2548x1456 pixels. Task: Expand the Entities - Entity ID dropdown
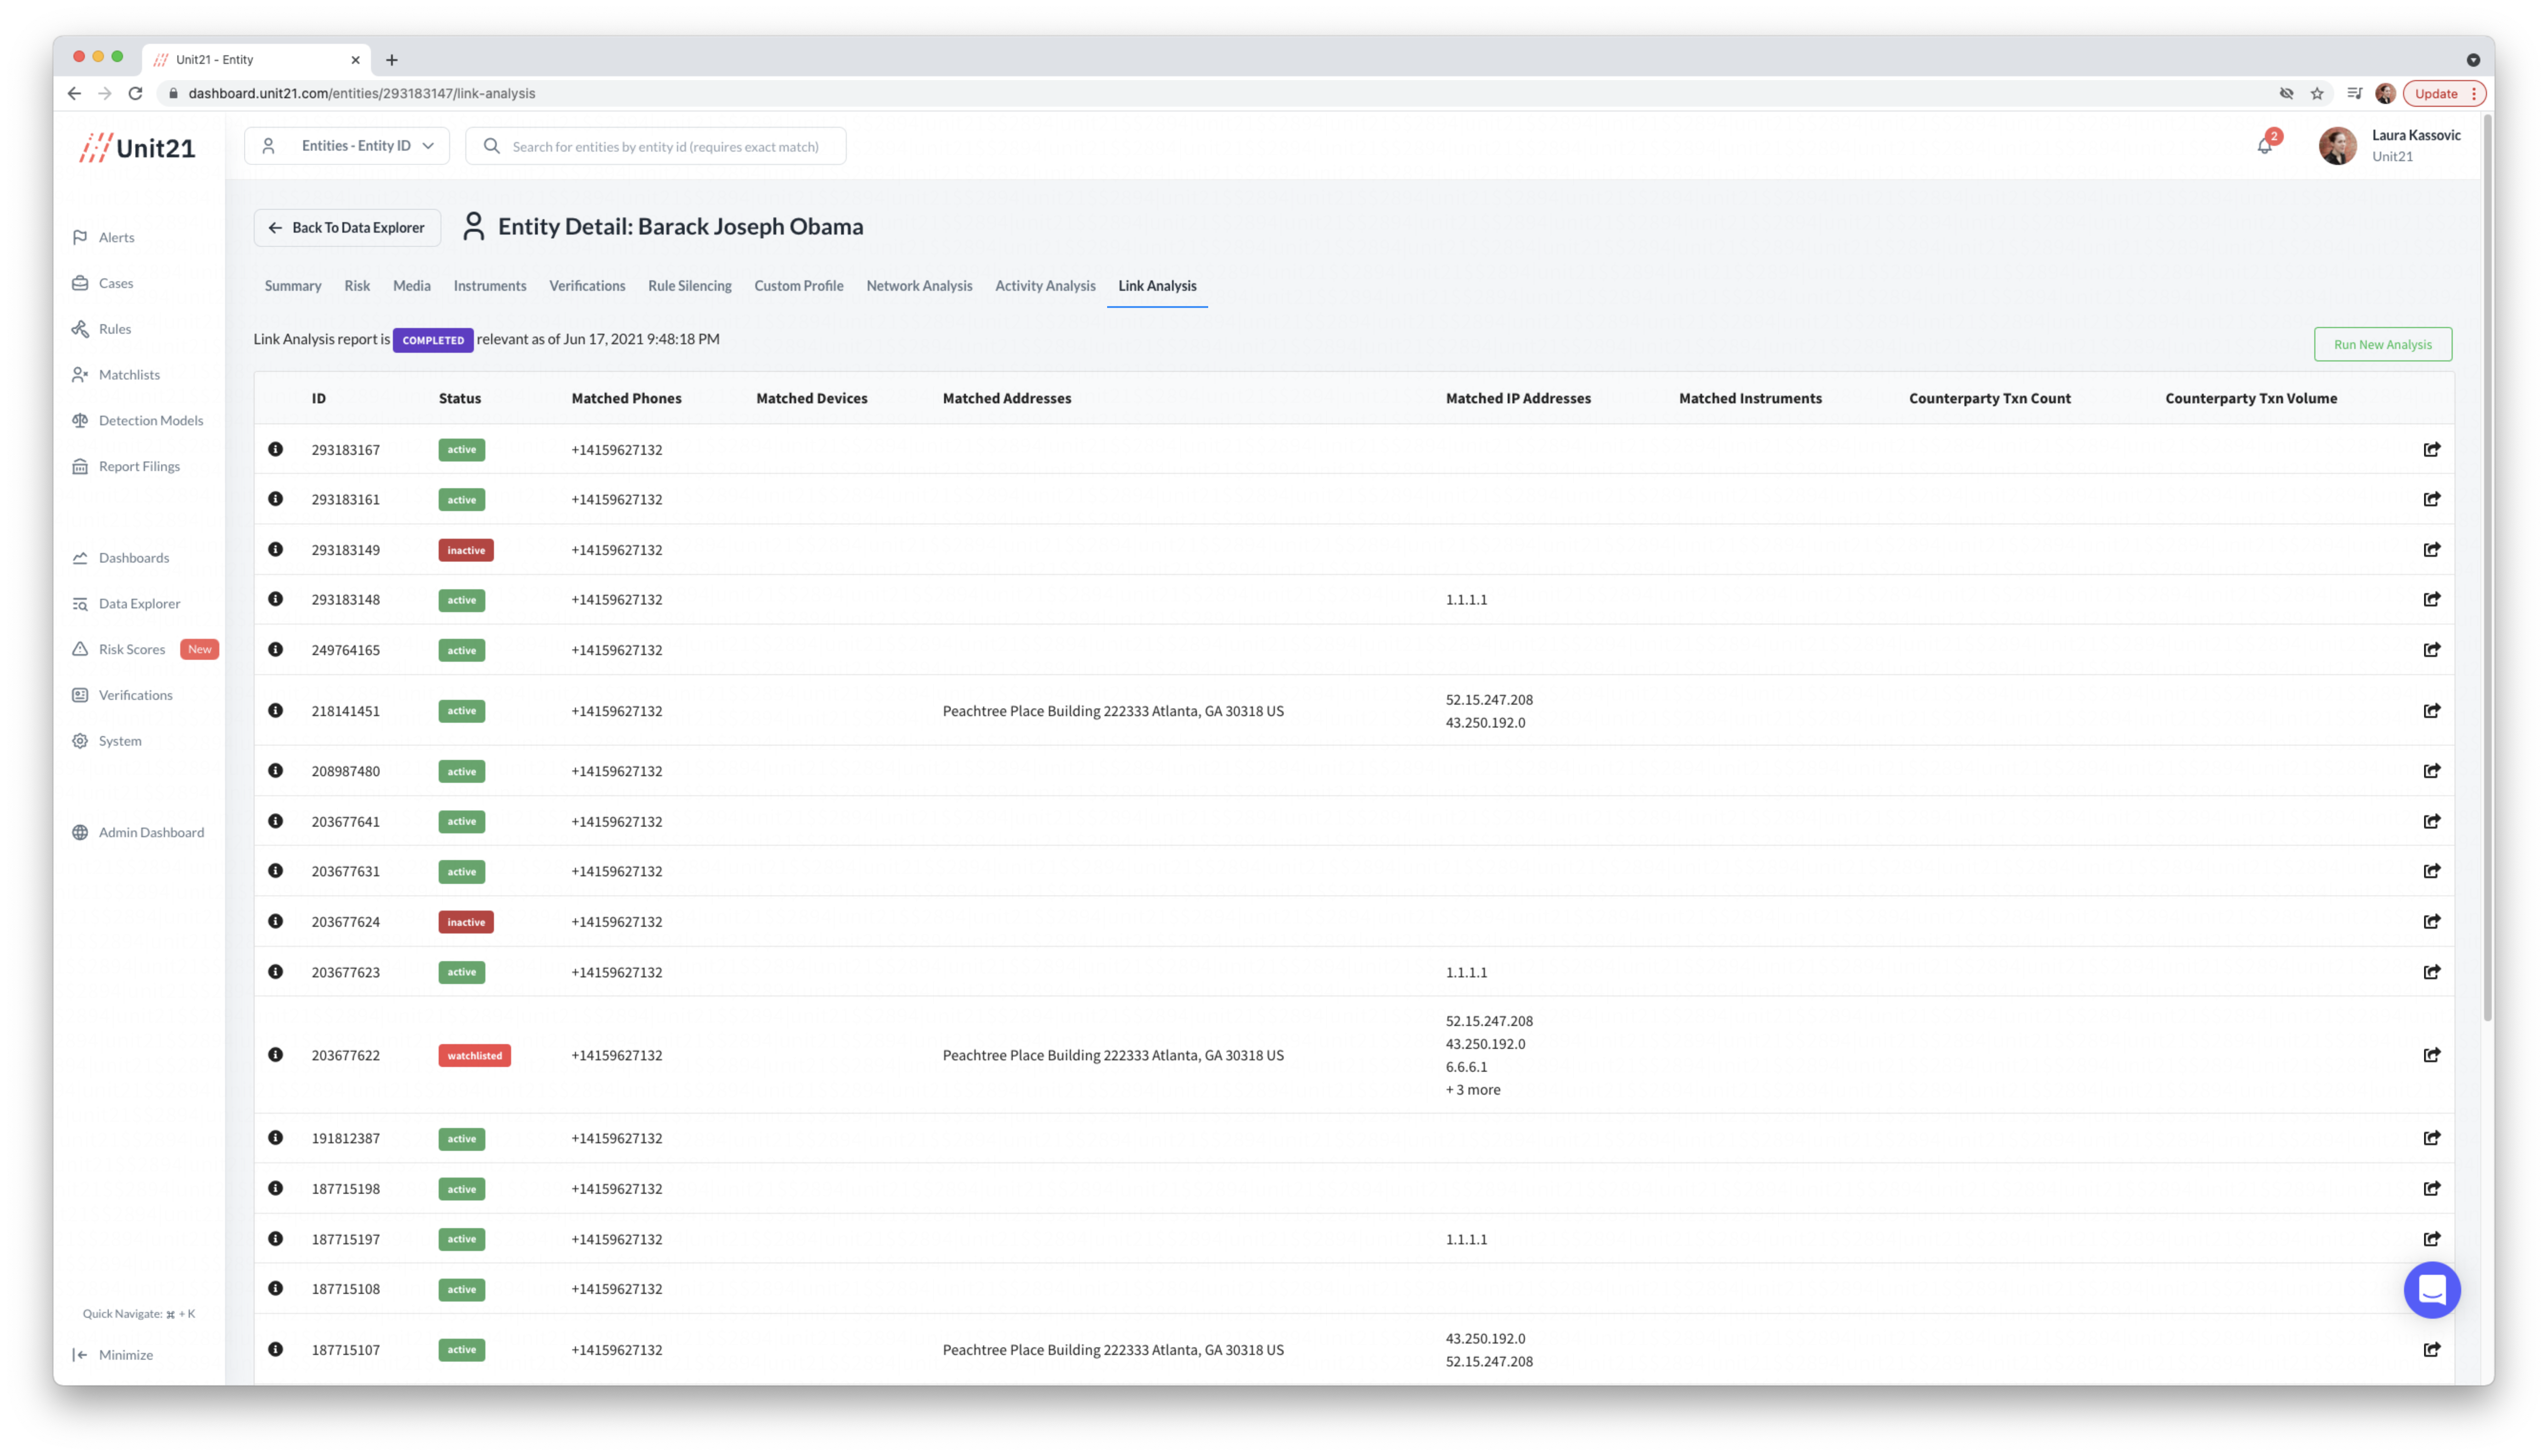click(347, 146)
